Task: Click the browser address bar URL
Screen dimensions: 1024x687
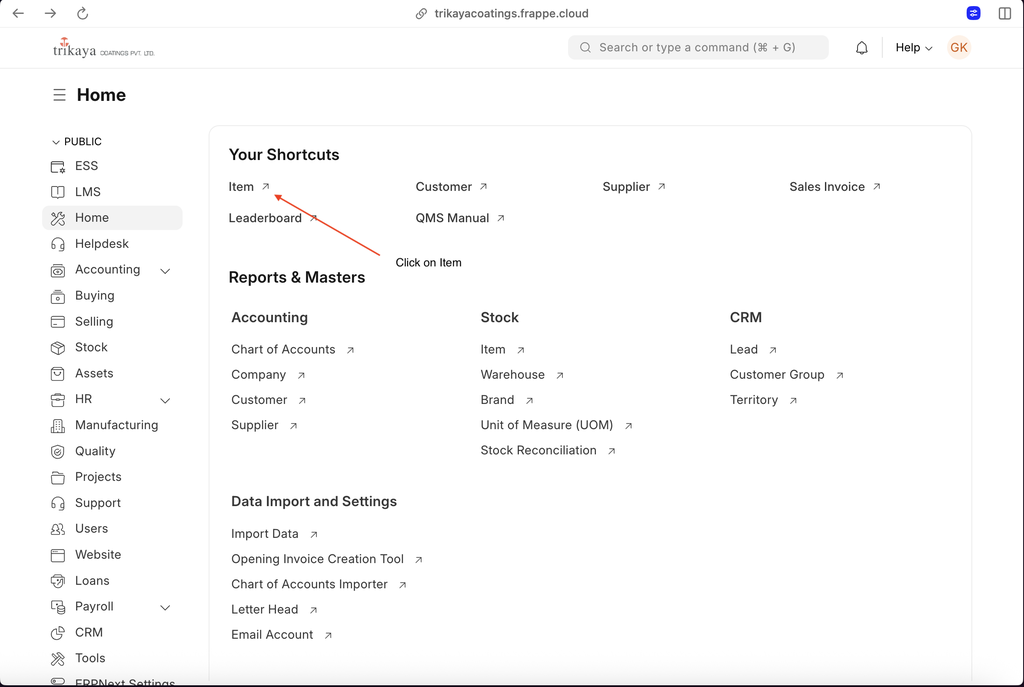Action: [x=511, y=13]
